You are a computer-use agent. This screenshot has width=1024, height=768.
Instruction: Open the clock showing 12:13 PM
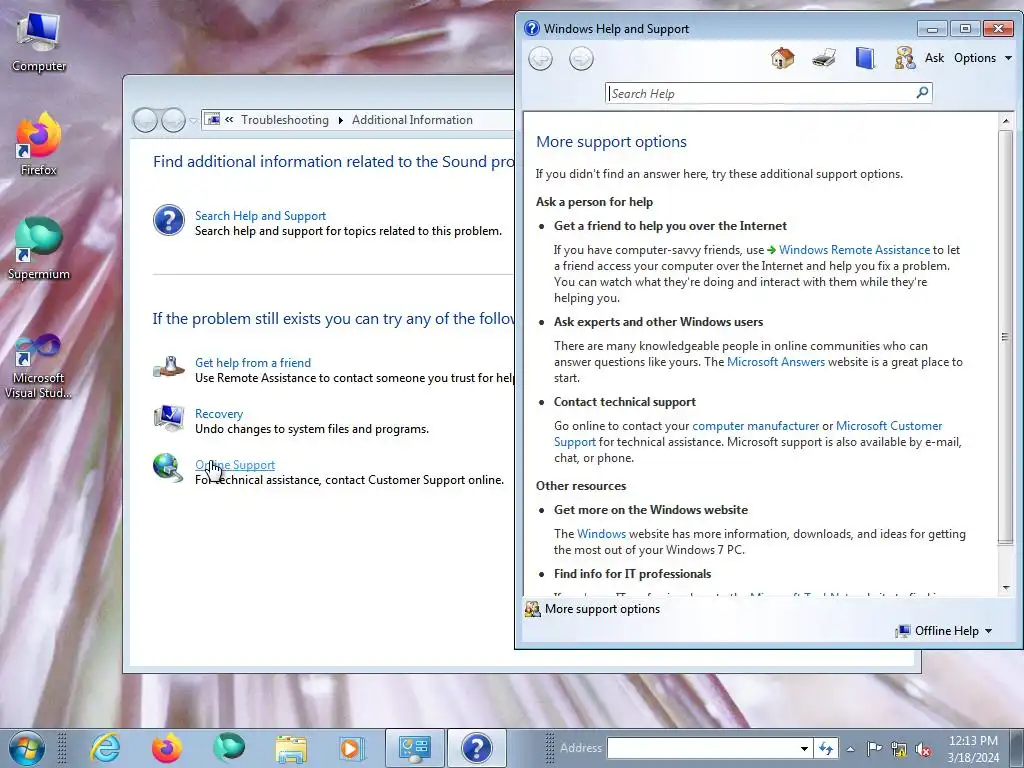point(973,748)
